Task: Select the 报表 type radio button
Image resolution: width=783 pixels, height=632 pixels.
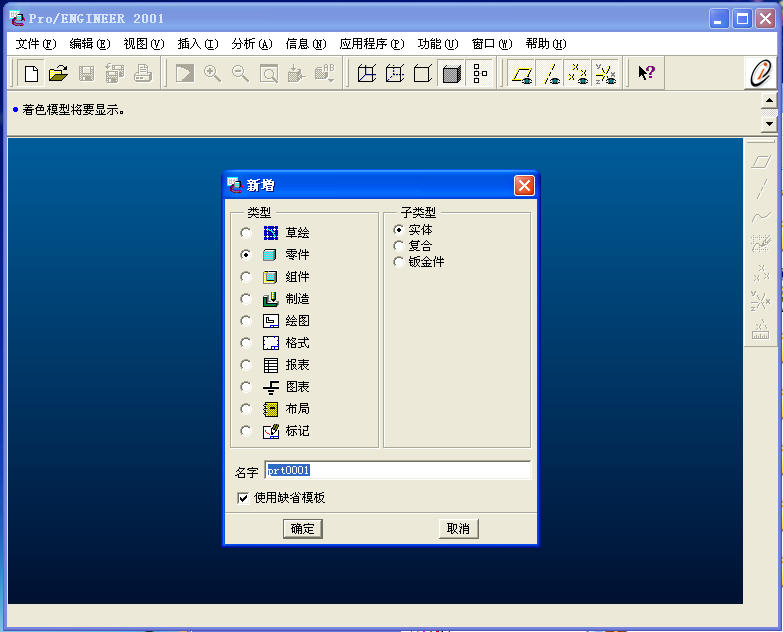Action: point(246,365)
